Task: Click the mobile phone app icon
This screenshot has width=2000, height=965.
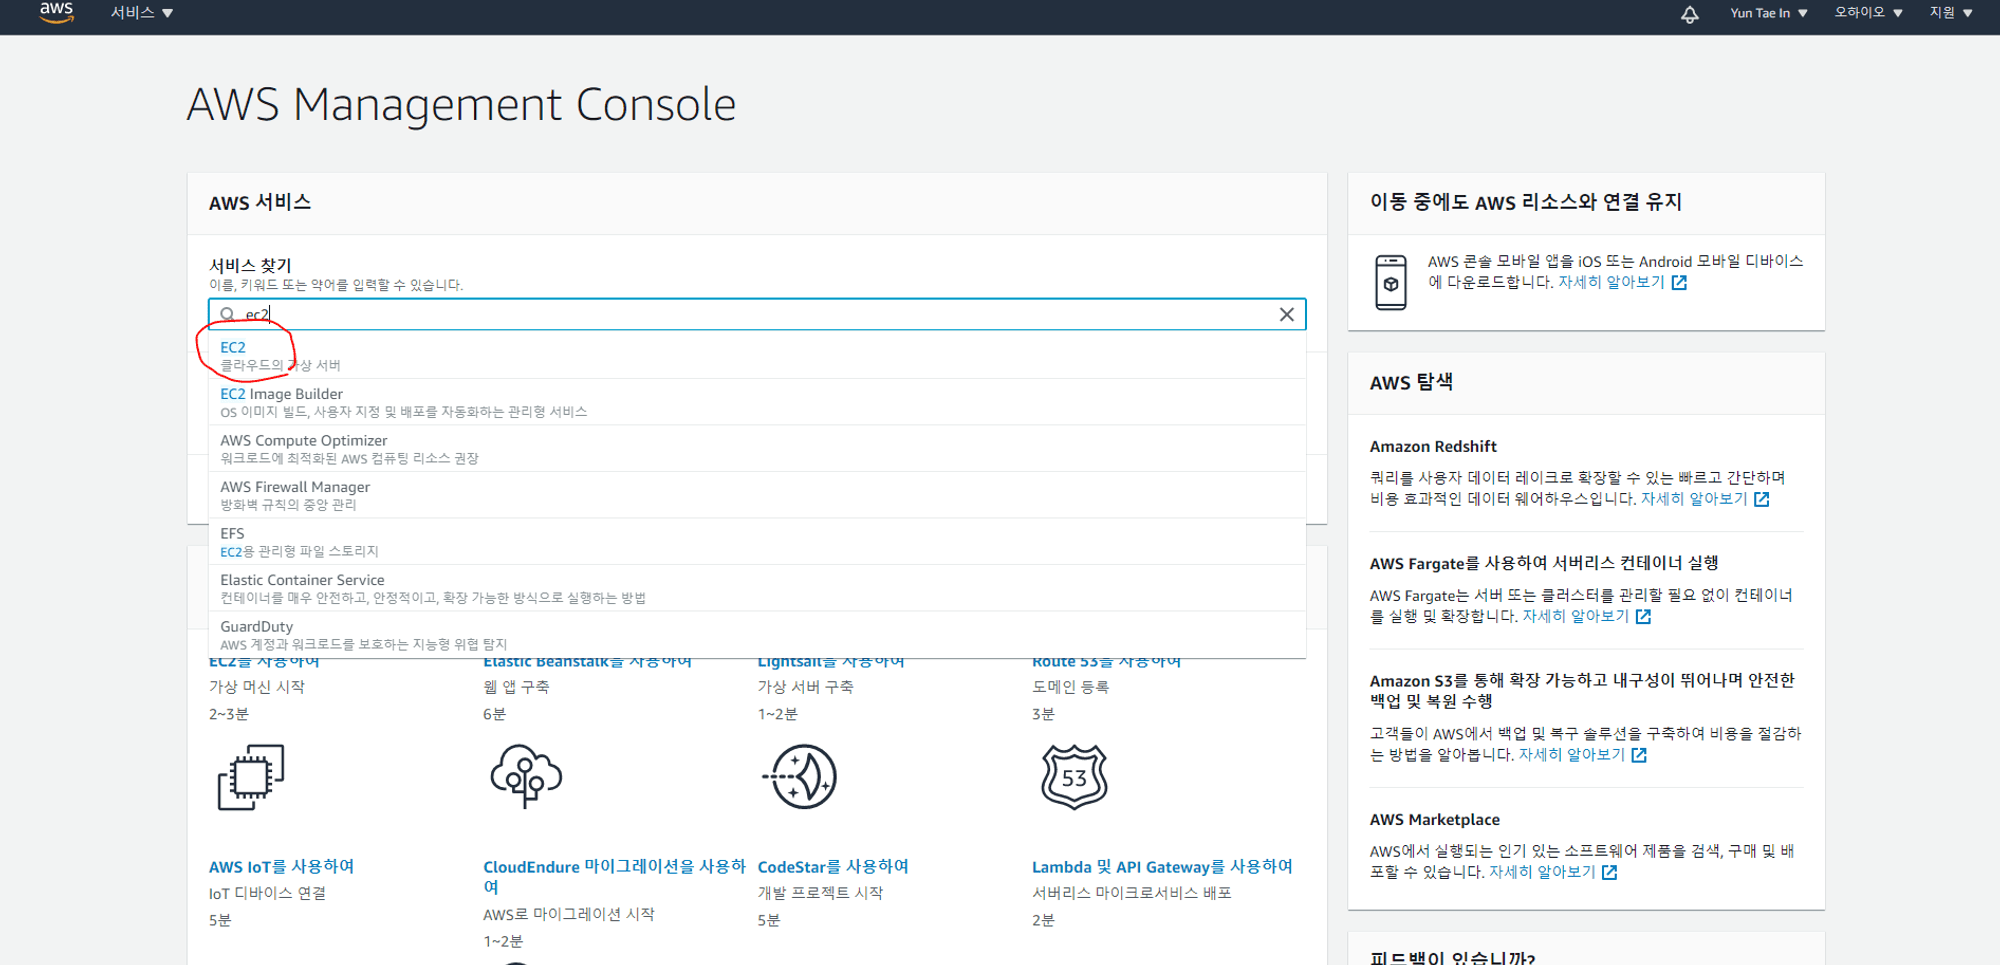Action: click(x=1390, y=282)
